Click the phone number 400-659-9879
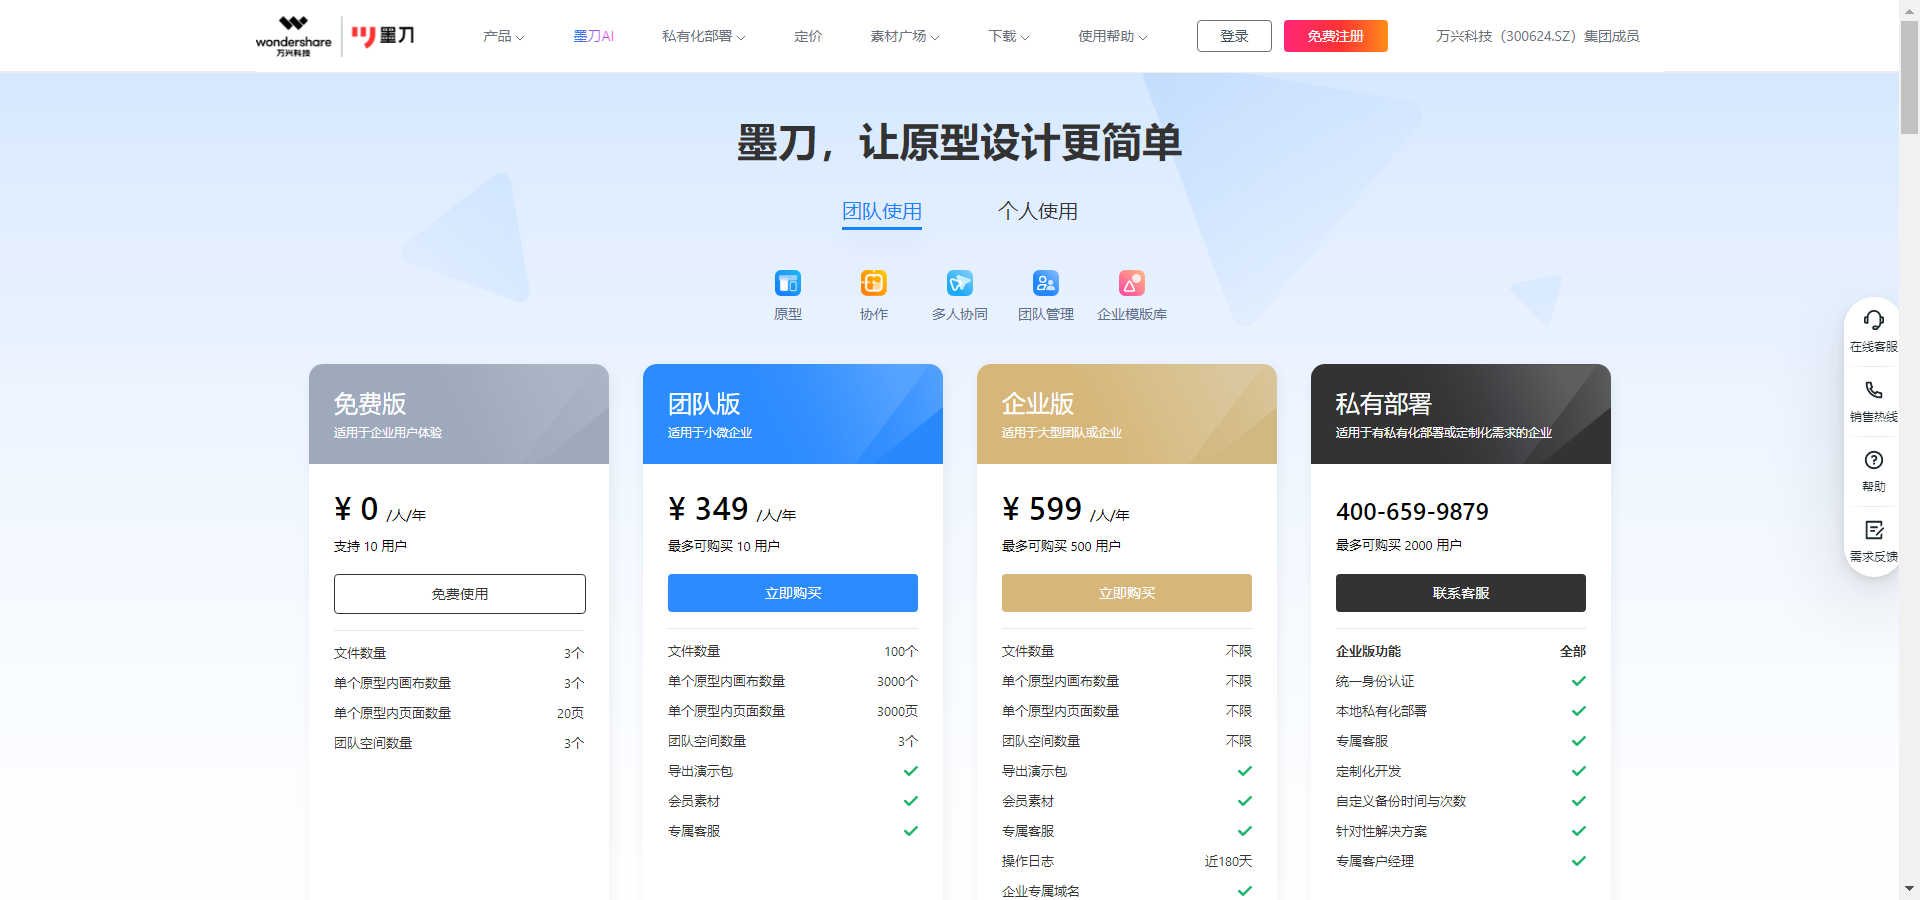Screen dimensions: 1920x900 click(x=1412, y=512)
